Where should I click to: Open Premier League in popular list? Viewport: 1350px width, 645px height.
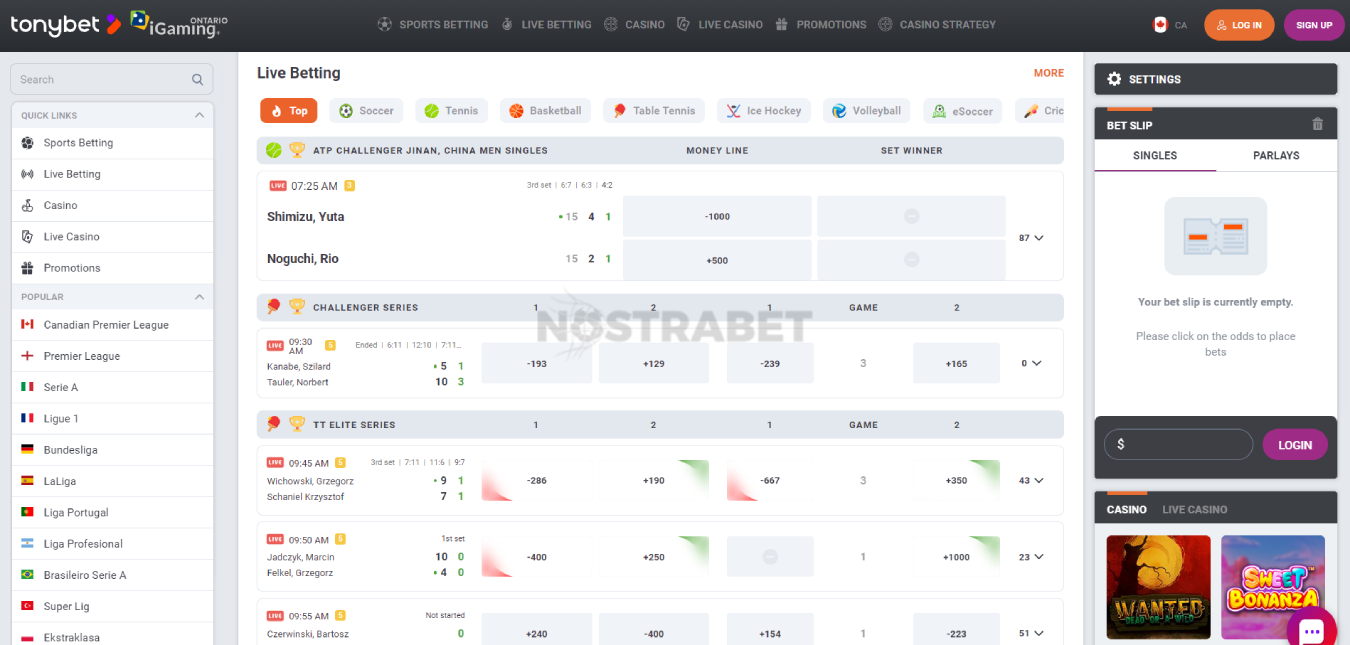[112, 356]
